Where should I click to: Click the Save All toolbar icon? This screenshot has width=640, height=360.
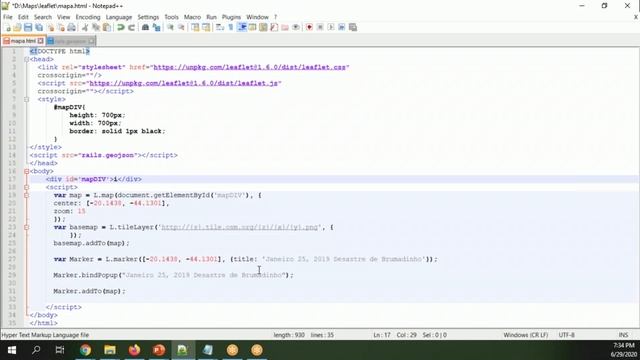click(x=39, y=27)
